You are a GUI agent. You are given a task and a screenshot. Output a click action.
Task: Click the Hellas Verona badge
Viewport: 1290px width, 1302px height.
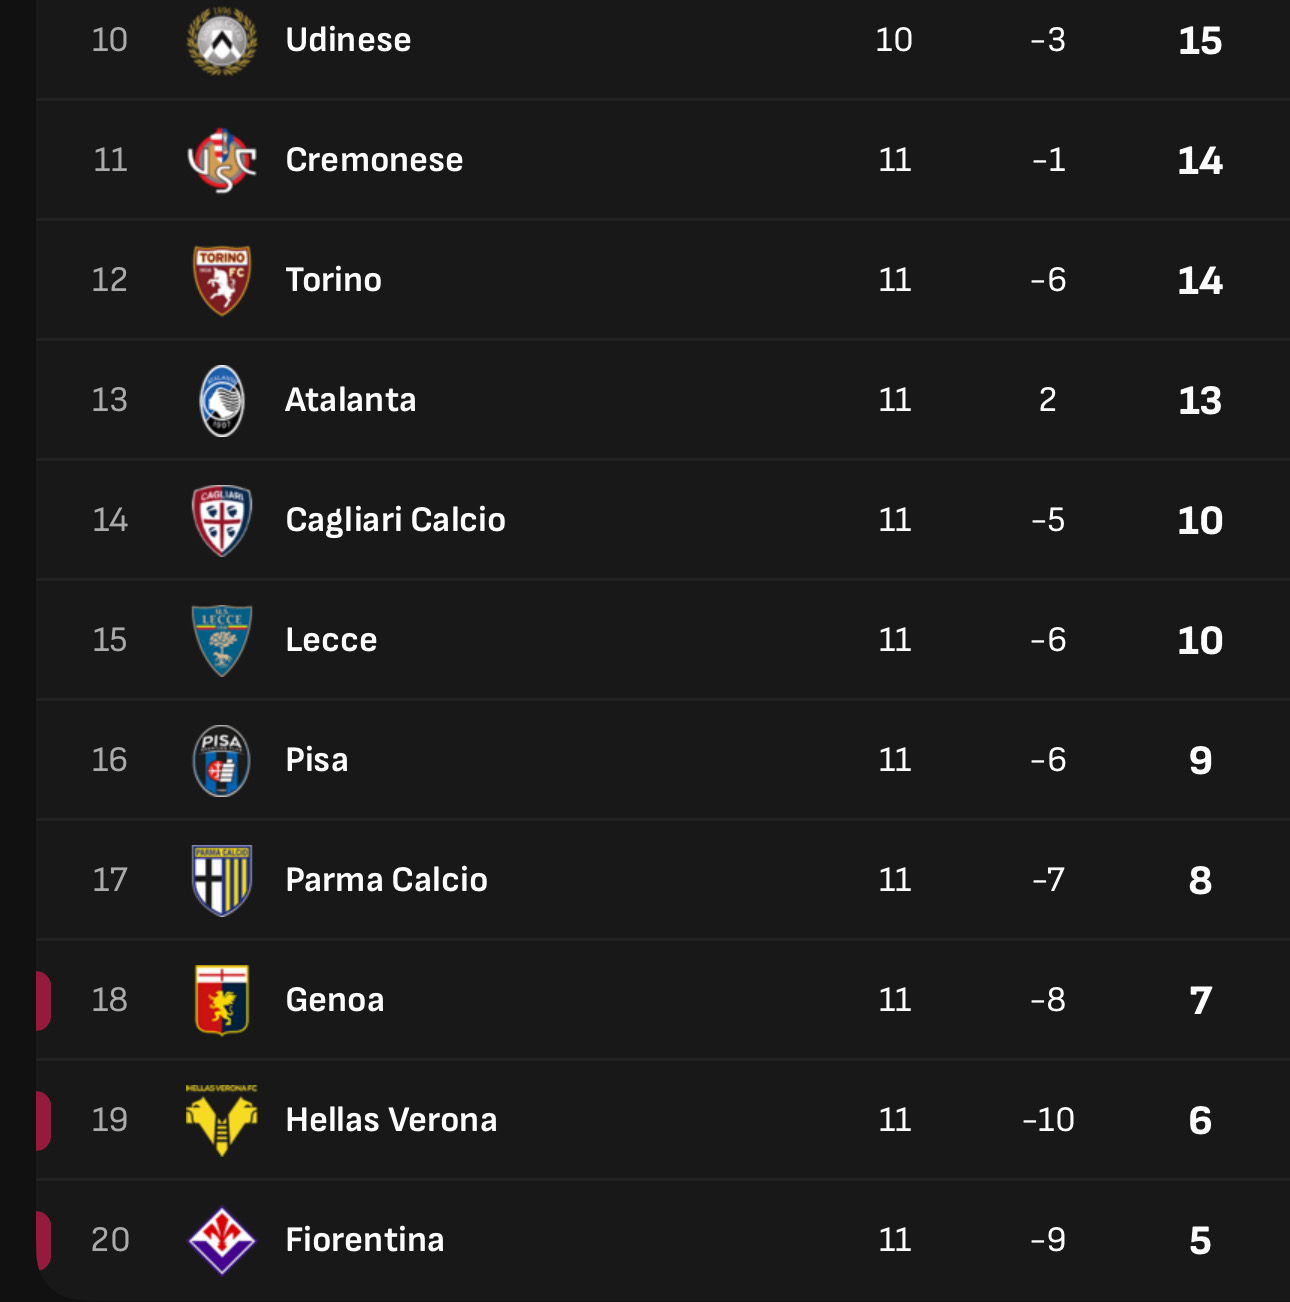[x=222, y=1119]
